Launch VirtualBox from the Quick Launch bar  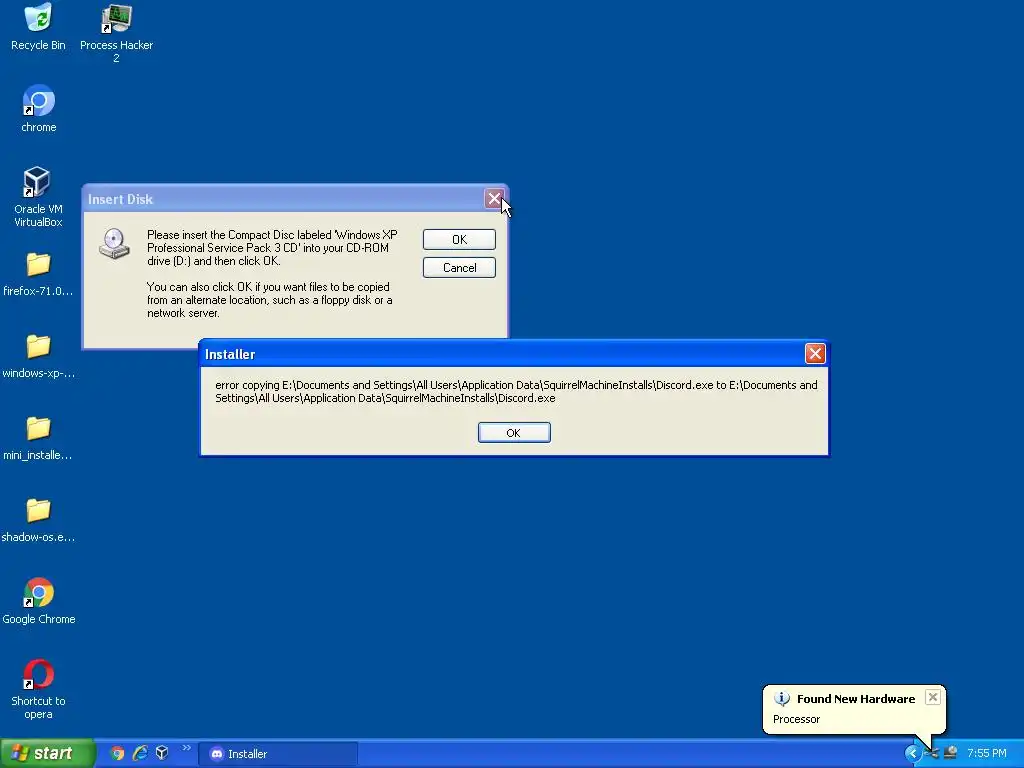tap(162, 753)
